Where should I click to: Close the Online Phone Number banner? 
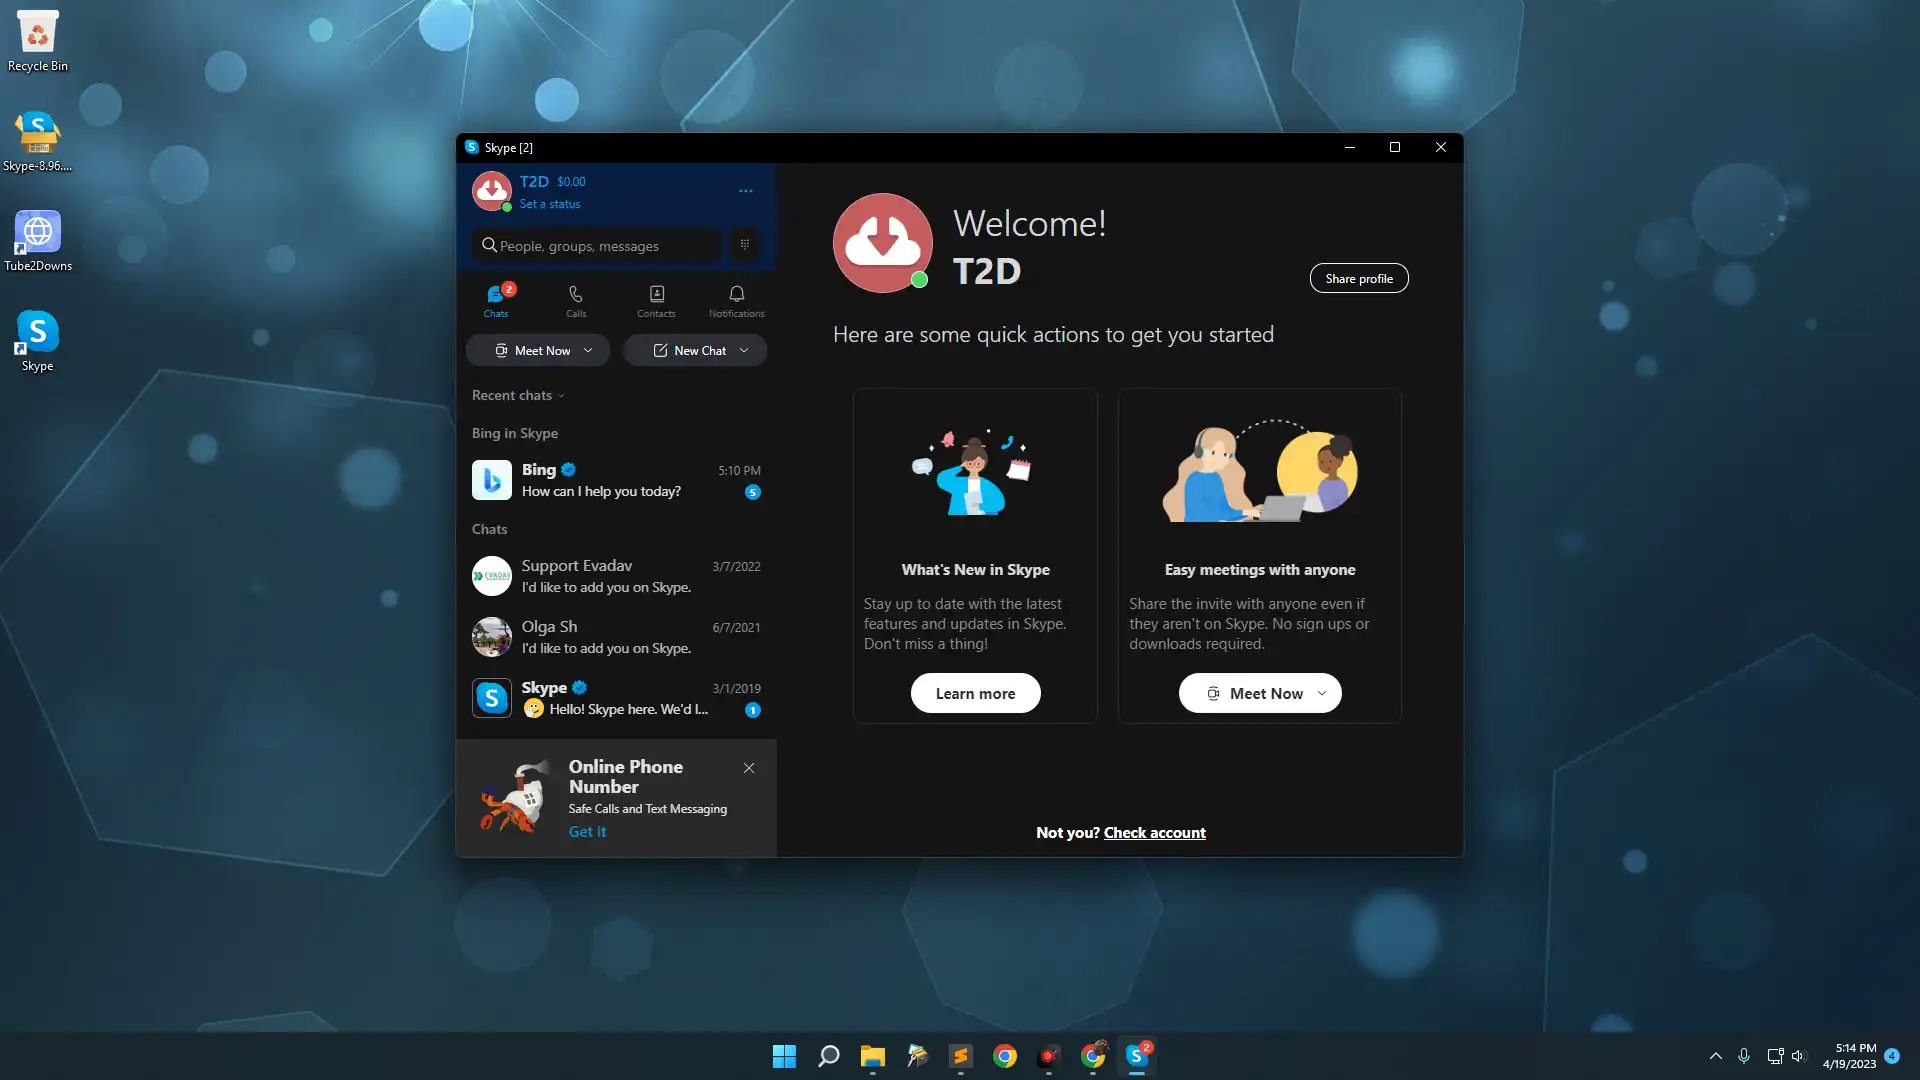pos(749,768)
